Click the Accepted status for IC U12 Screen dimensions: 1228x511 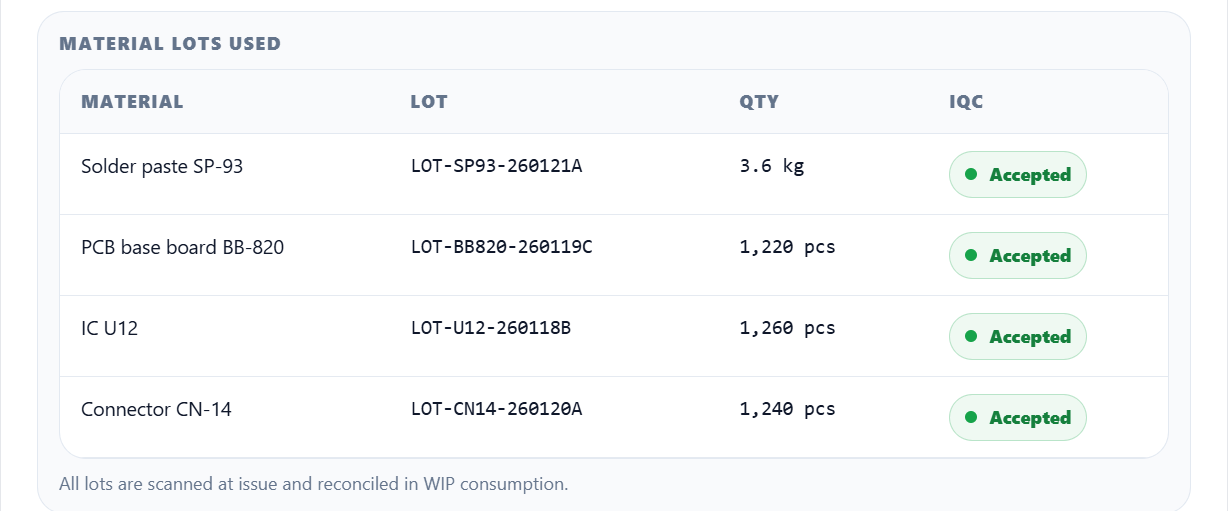click(x=1017, y=337)
